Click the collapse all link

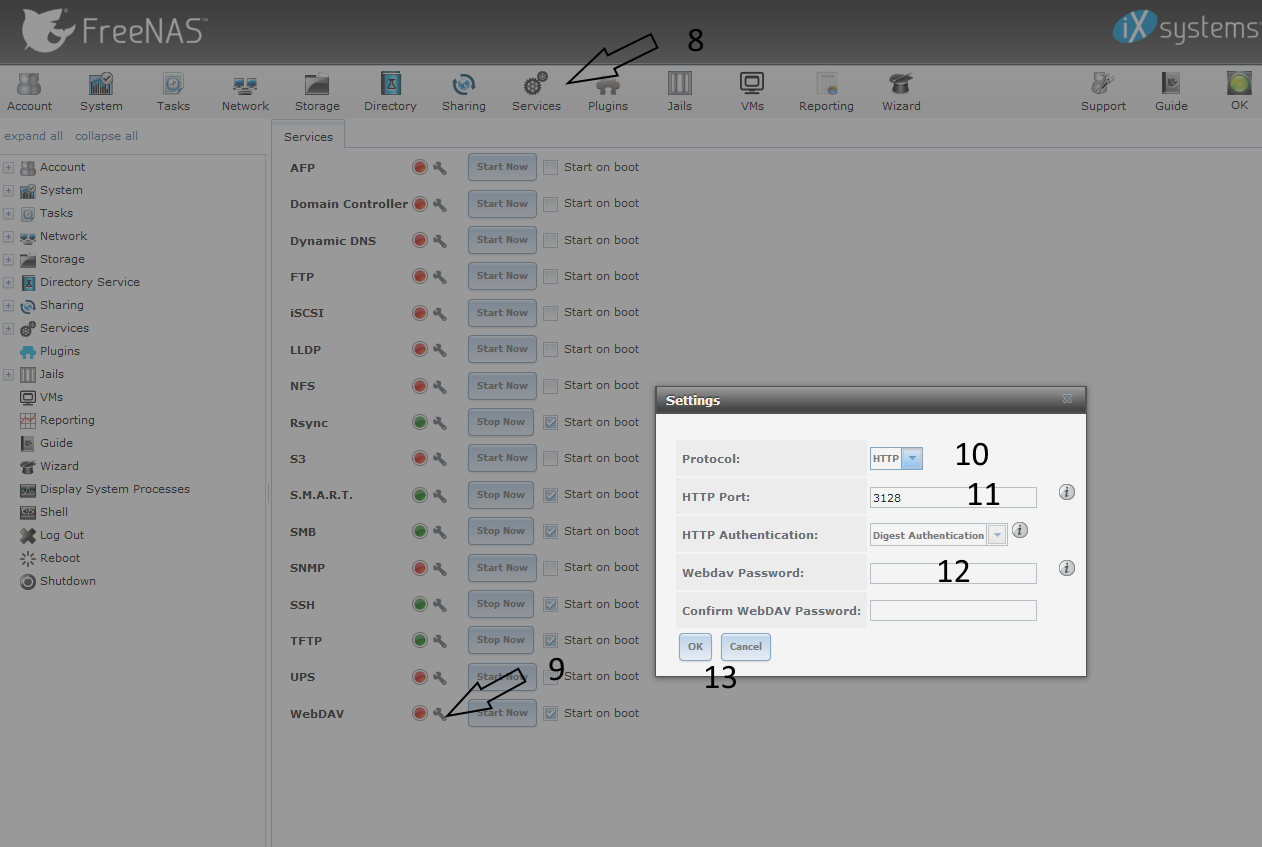click(x=106, y=136)
